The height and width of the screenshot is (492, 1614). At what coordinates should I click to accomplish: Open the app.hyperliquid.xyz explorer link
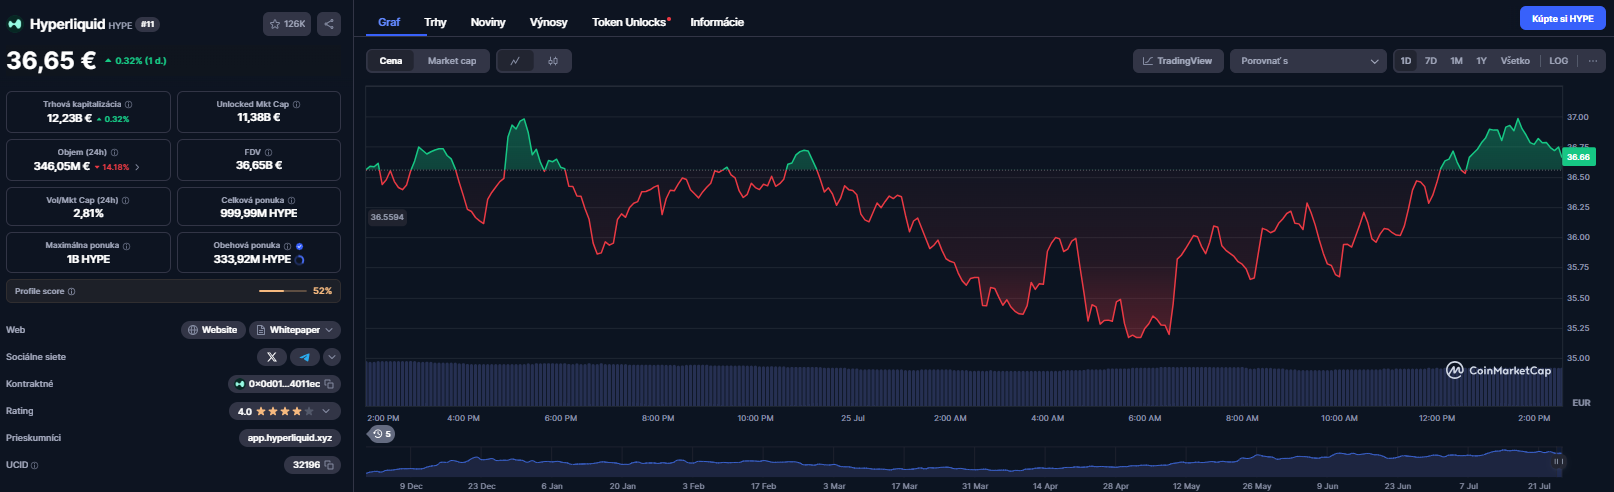[290, 438]
